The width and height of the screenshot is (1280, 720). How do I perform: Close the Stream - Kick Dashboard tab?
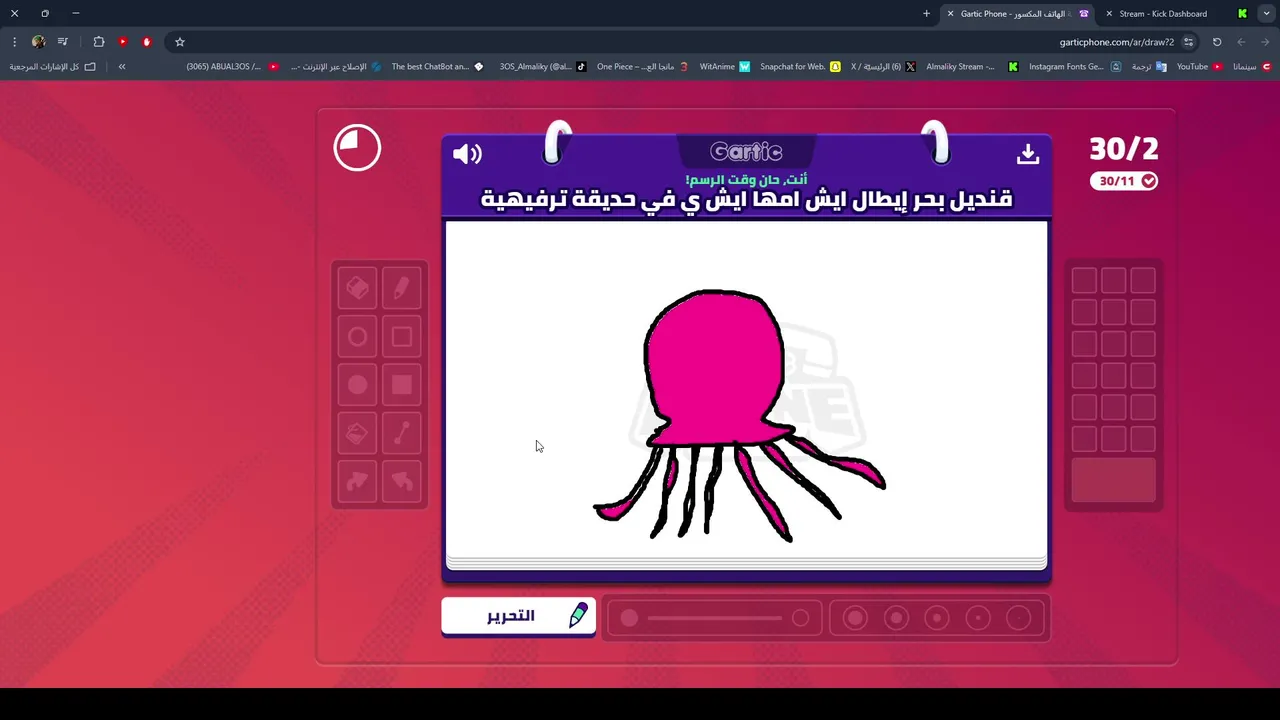pos(1109,14)
